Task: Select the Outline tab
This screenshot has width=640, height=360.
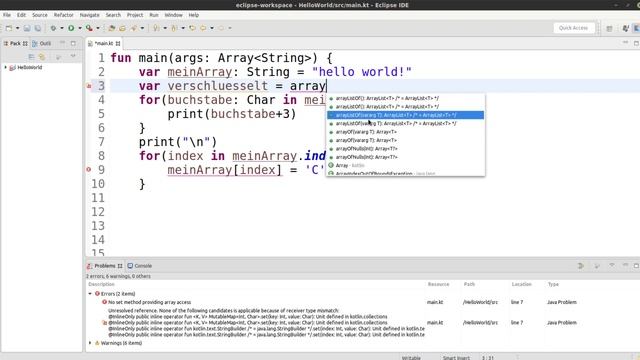Action: 42,43
